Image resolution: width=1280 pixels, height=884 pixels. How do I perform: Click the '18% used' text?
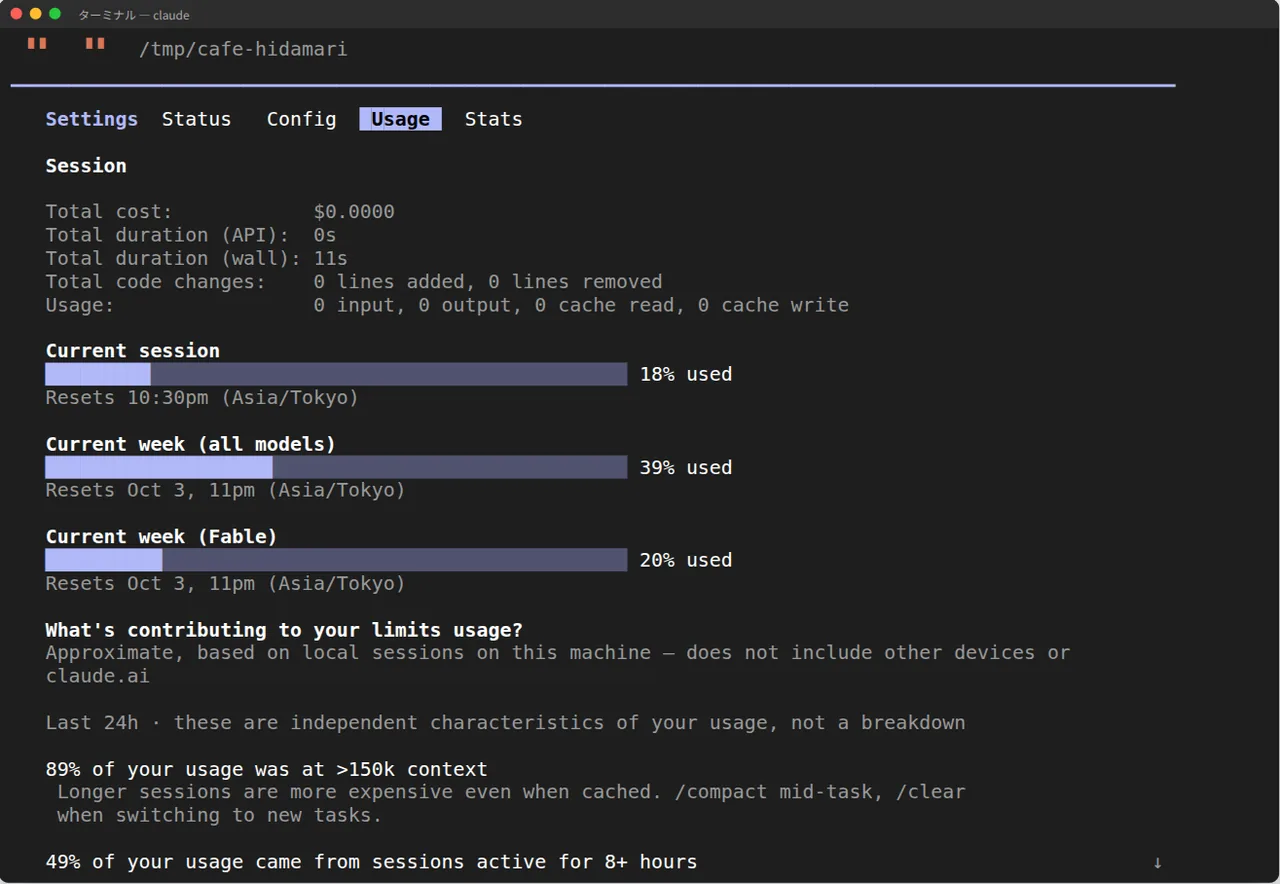(x=685, y=374)
